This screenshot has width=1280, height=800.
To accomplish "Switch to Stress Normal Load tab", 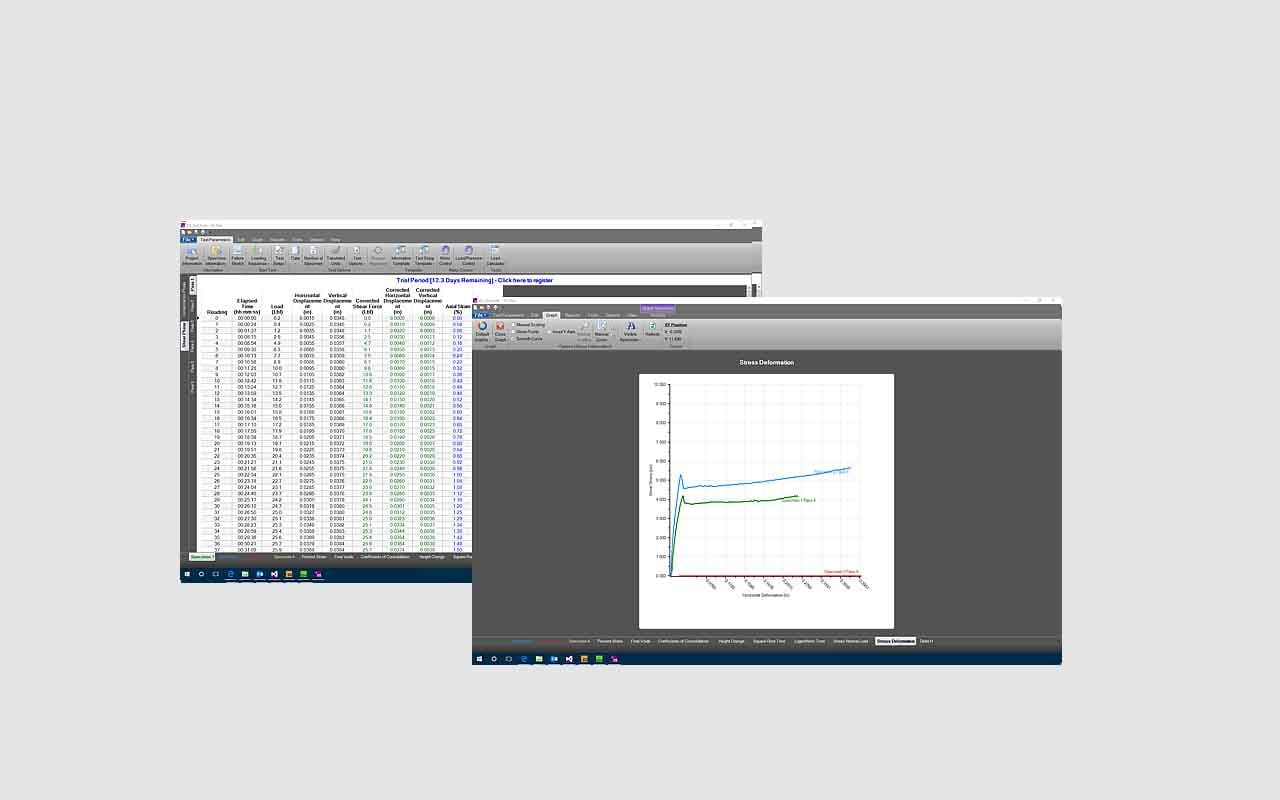I will click(851, 641).
